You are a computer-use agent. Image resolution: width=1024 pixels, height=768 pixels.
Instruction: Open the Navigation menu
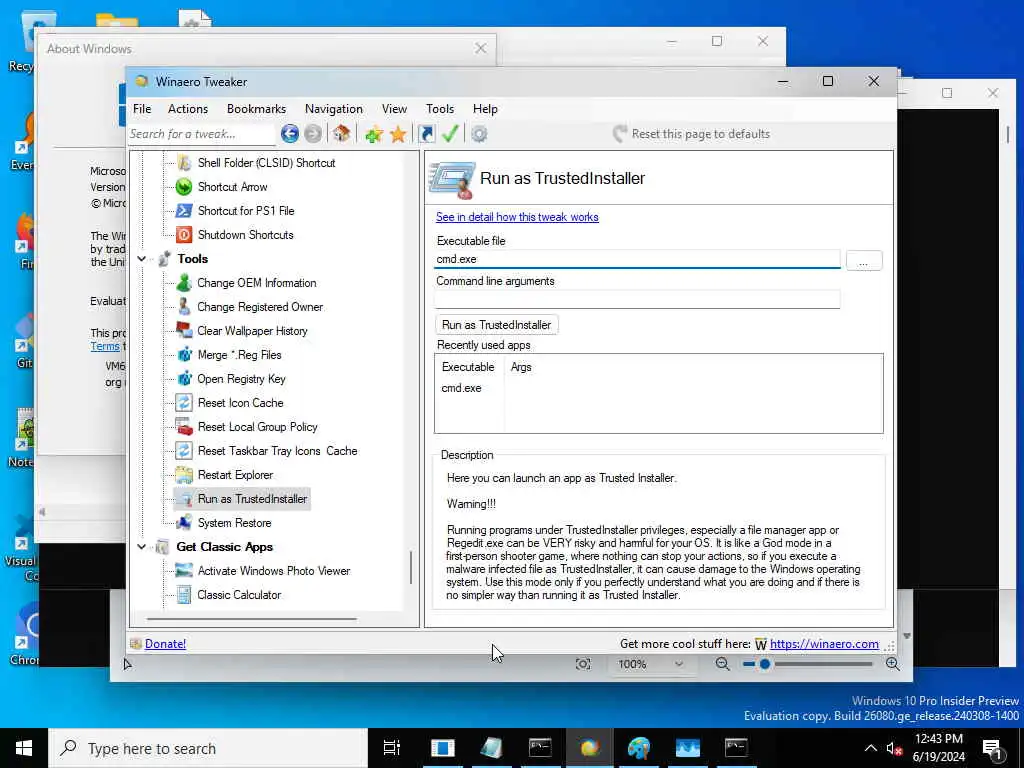(334, 108)
